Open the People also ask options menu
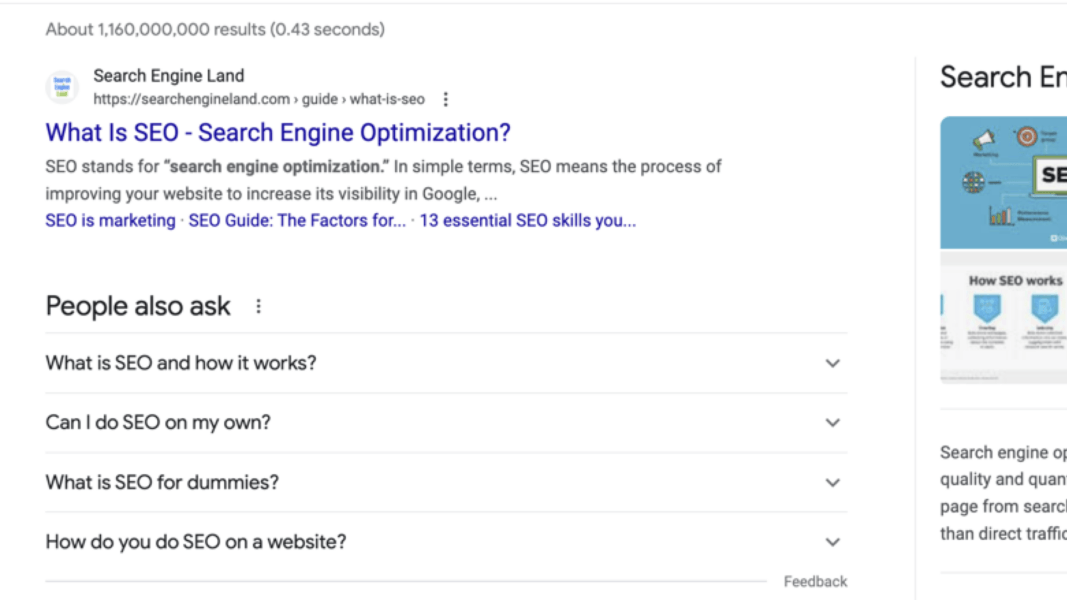The image size is (1067, 600). pyautogui.click(x=258, y=307)
